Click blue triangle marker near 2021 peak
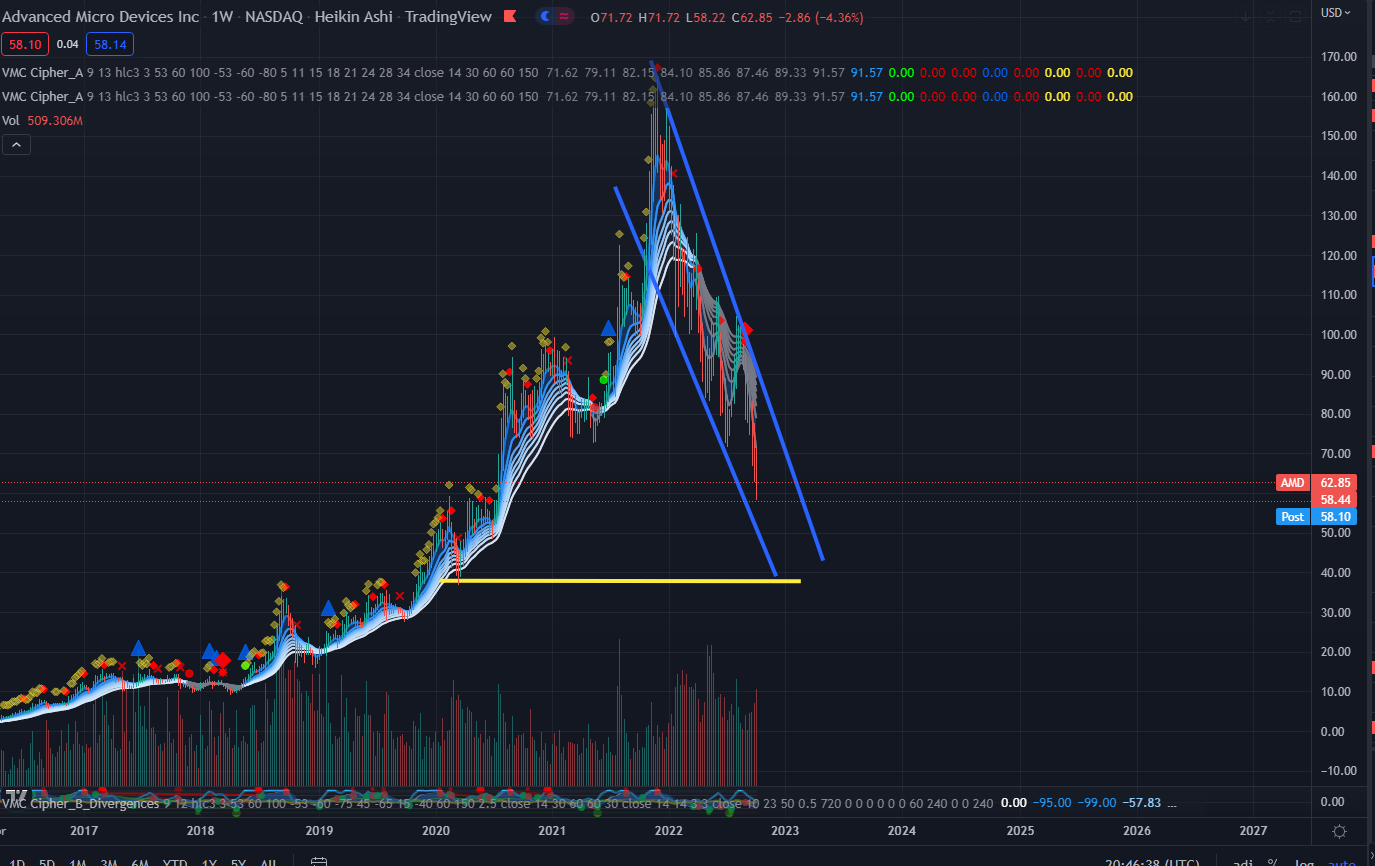 pos(607,328)
